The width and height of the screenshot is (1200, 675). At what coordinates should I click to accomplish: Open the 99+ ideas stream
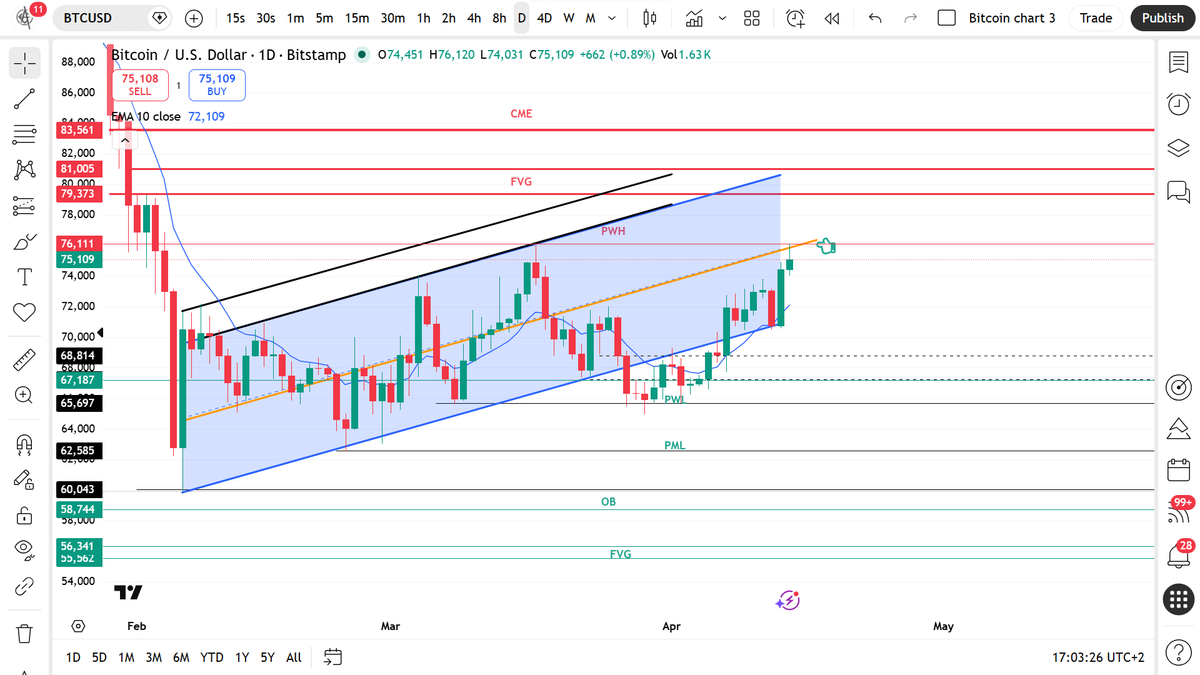pos(1178,510)
